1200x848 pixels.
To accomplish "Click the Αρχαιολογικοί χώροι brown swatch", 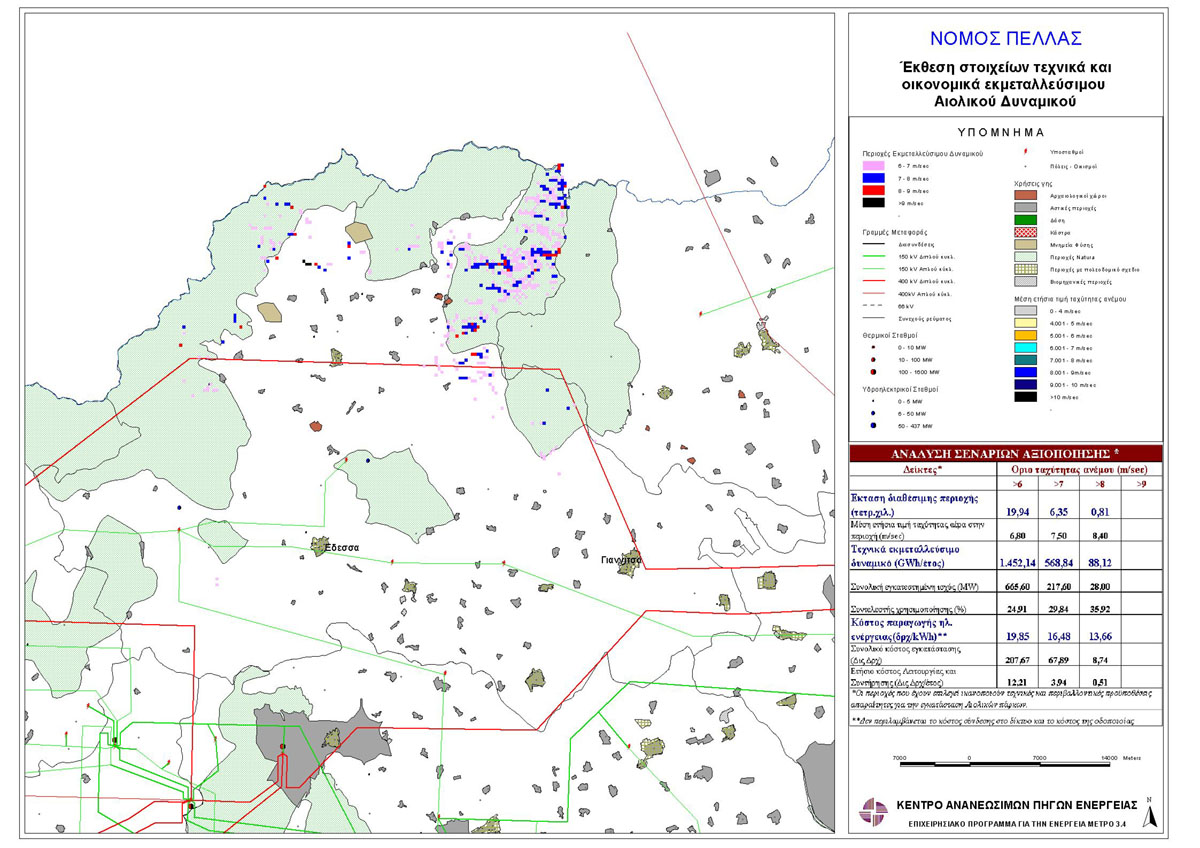I will (x=1025, y=195).
